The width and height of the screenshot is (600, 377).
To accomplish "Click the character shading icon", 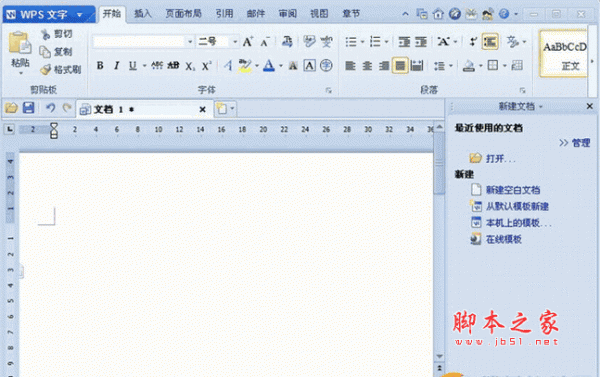I will [293, 66].
